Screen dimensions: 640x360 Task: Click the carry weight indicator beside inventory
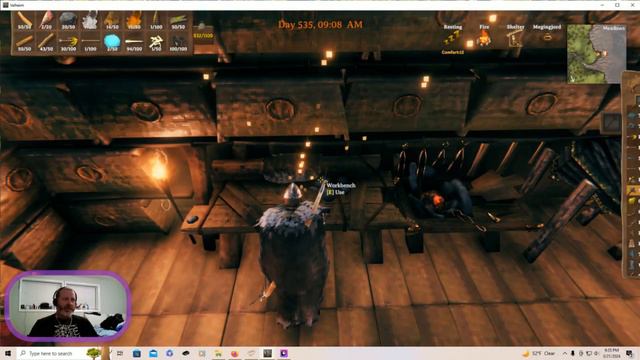(x=203, y=33)
